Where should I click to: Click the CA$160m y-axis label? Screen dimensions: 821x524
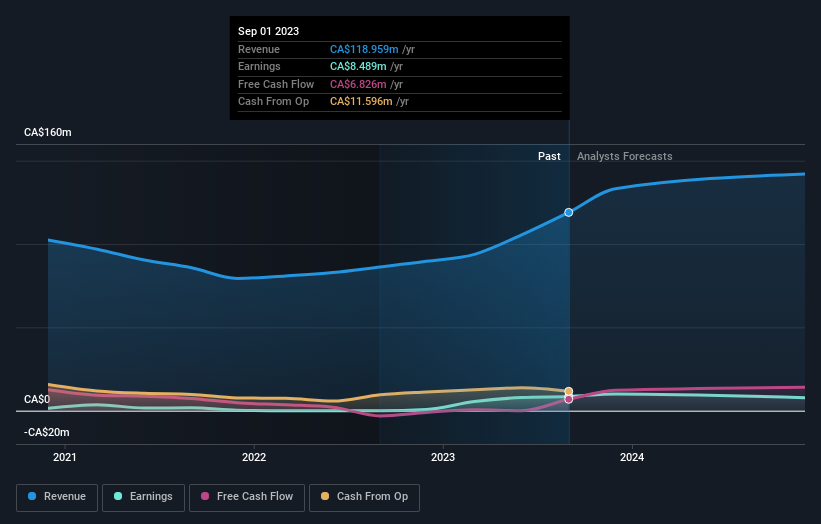click(48, 132)
